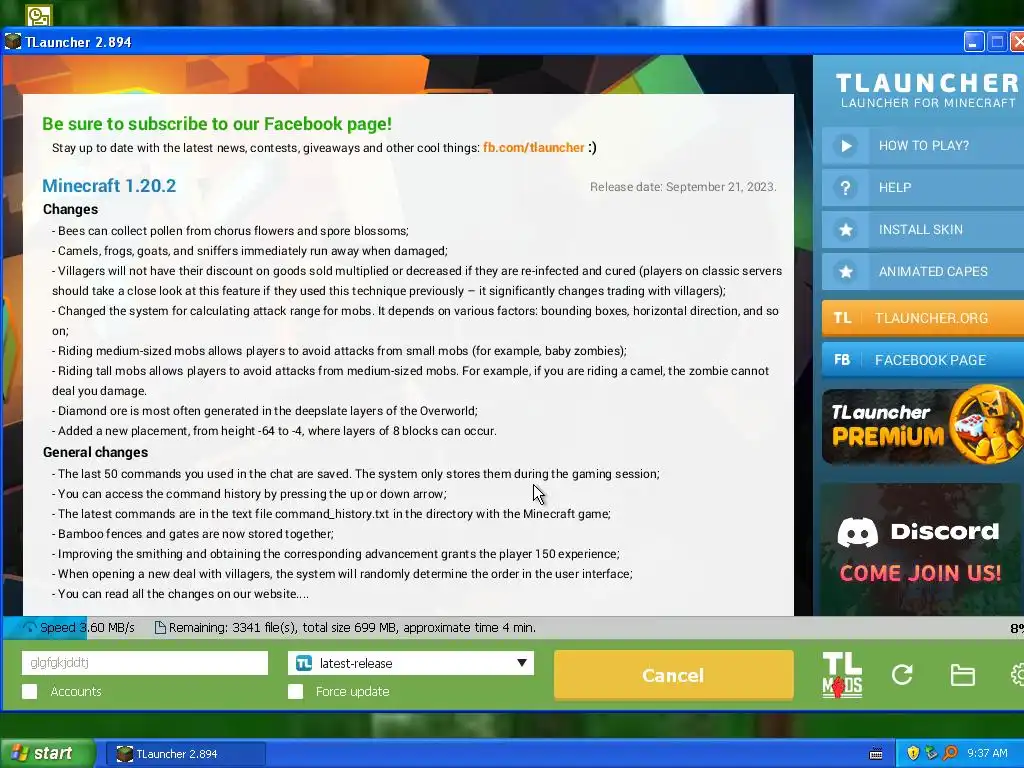Click the username input field
This screenshot has height=768, width=1024.
(145, 663)
